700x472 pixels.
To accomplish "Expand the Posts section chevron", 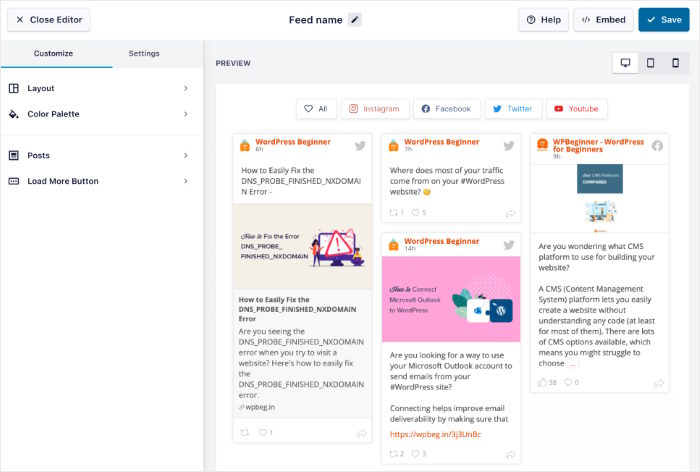I will click(x=186, y=155).
